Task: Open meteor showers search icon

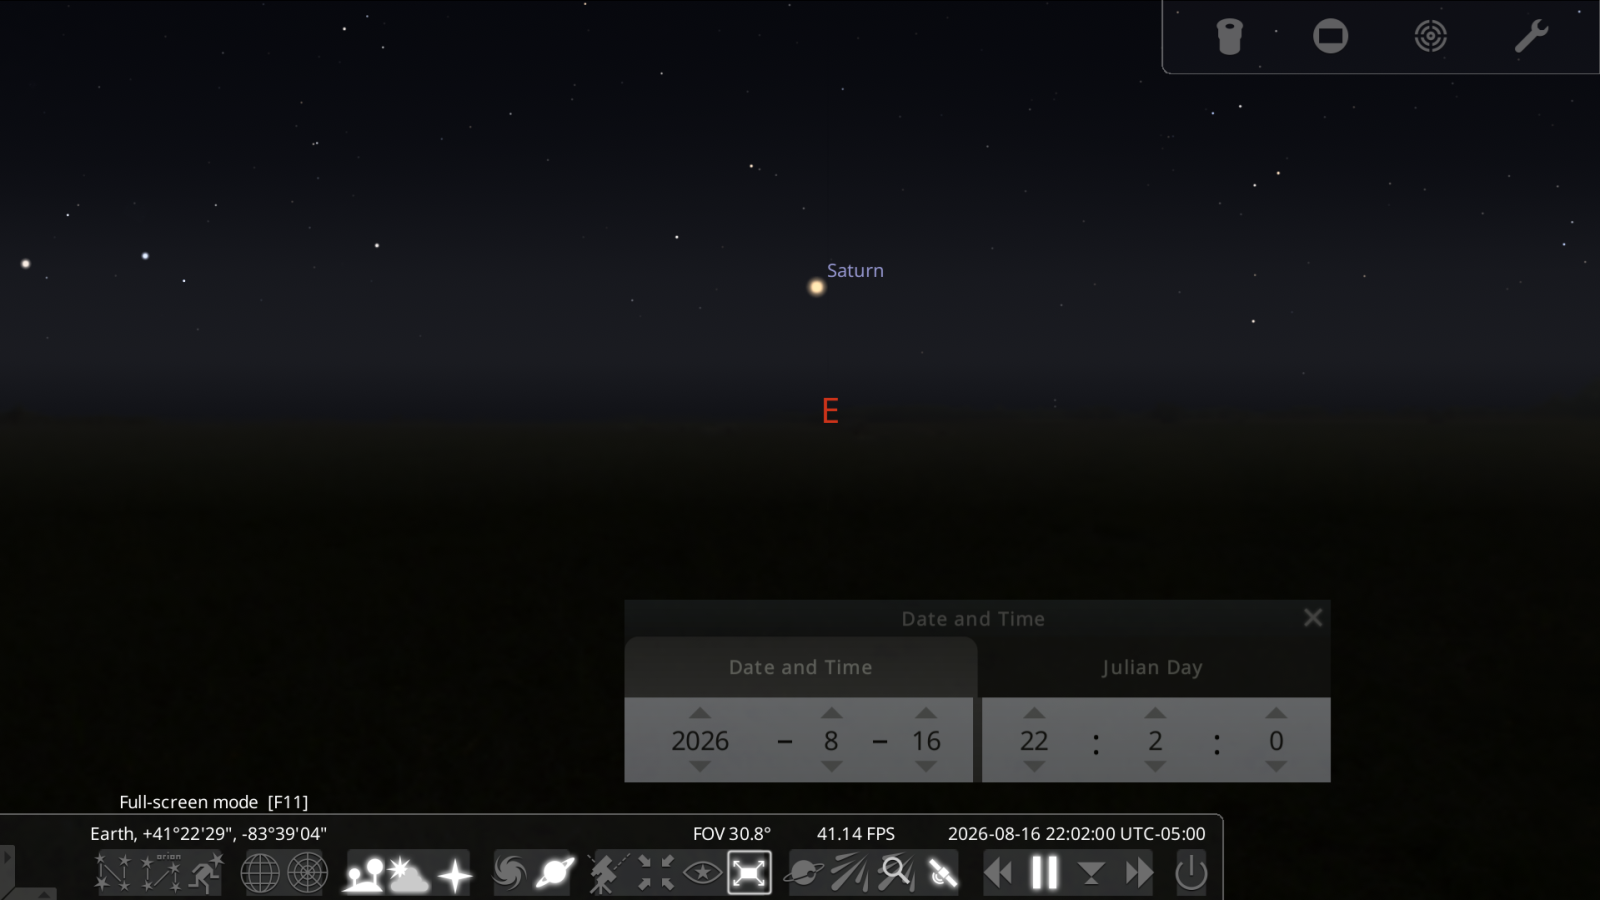Action: pyautogui.click(x=896, y=873)
